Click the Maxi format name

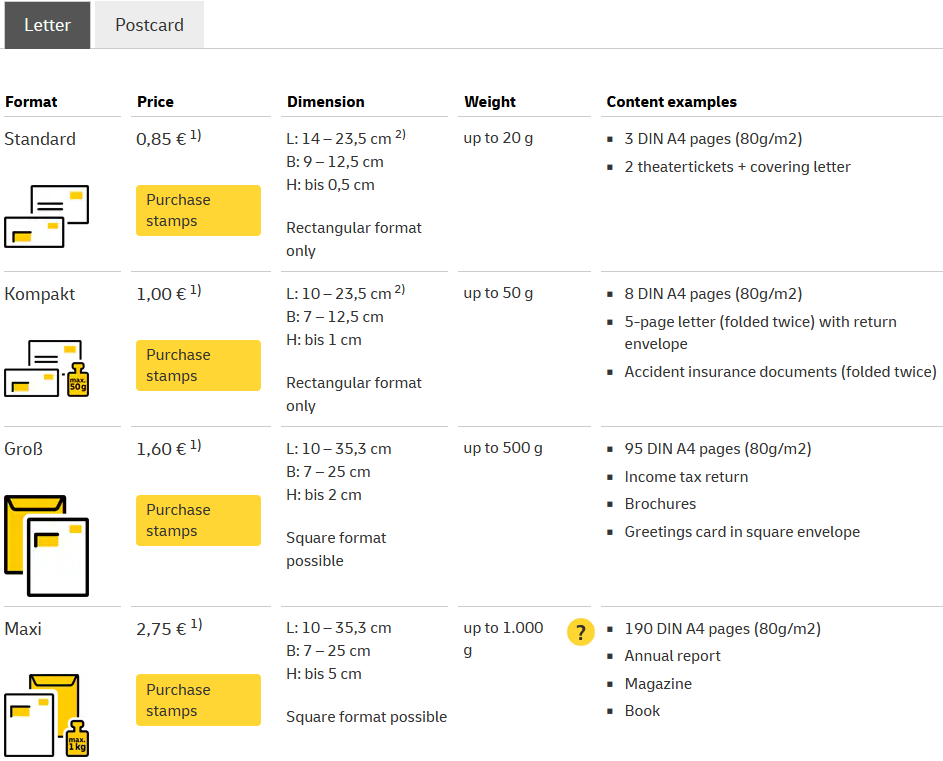(23, 629)
